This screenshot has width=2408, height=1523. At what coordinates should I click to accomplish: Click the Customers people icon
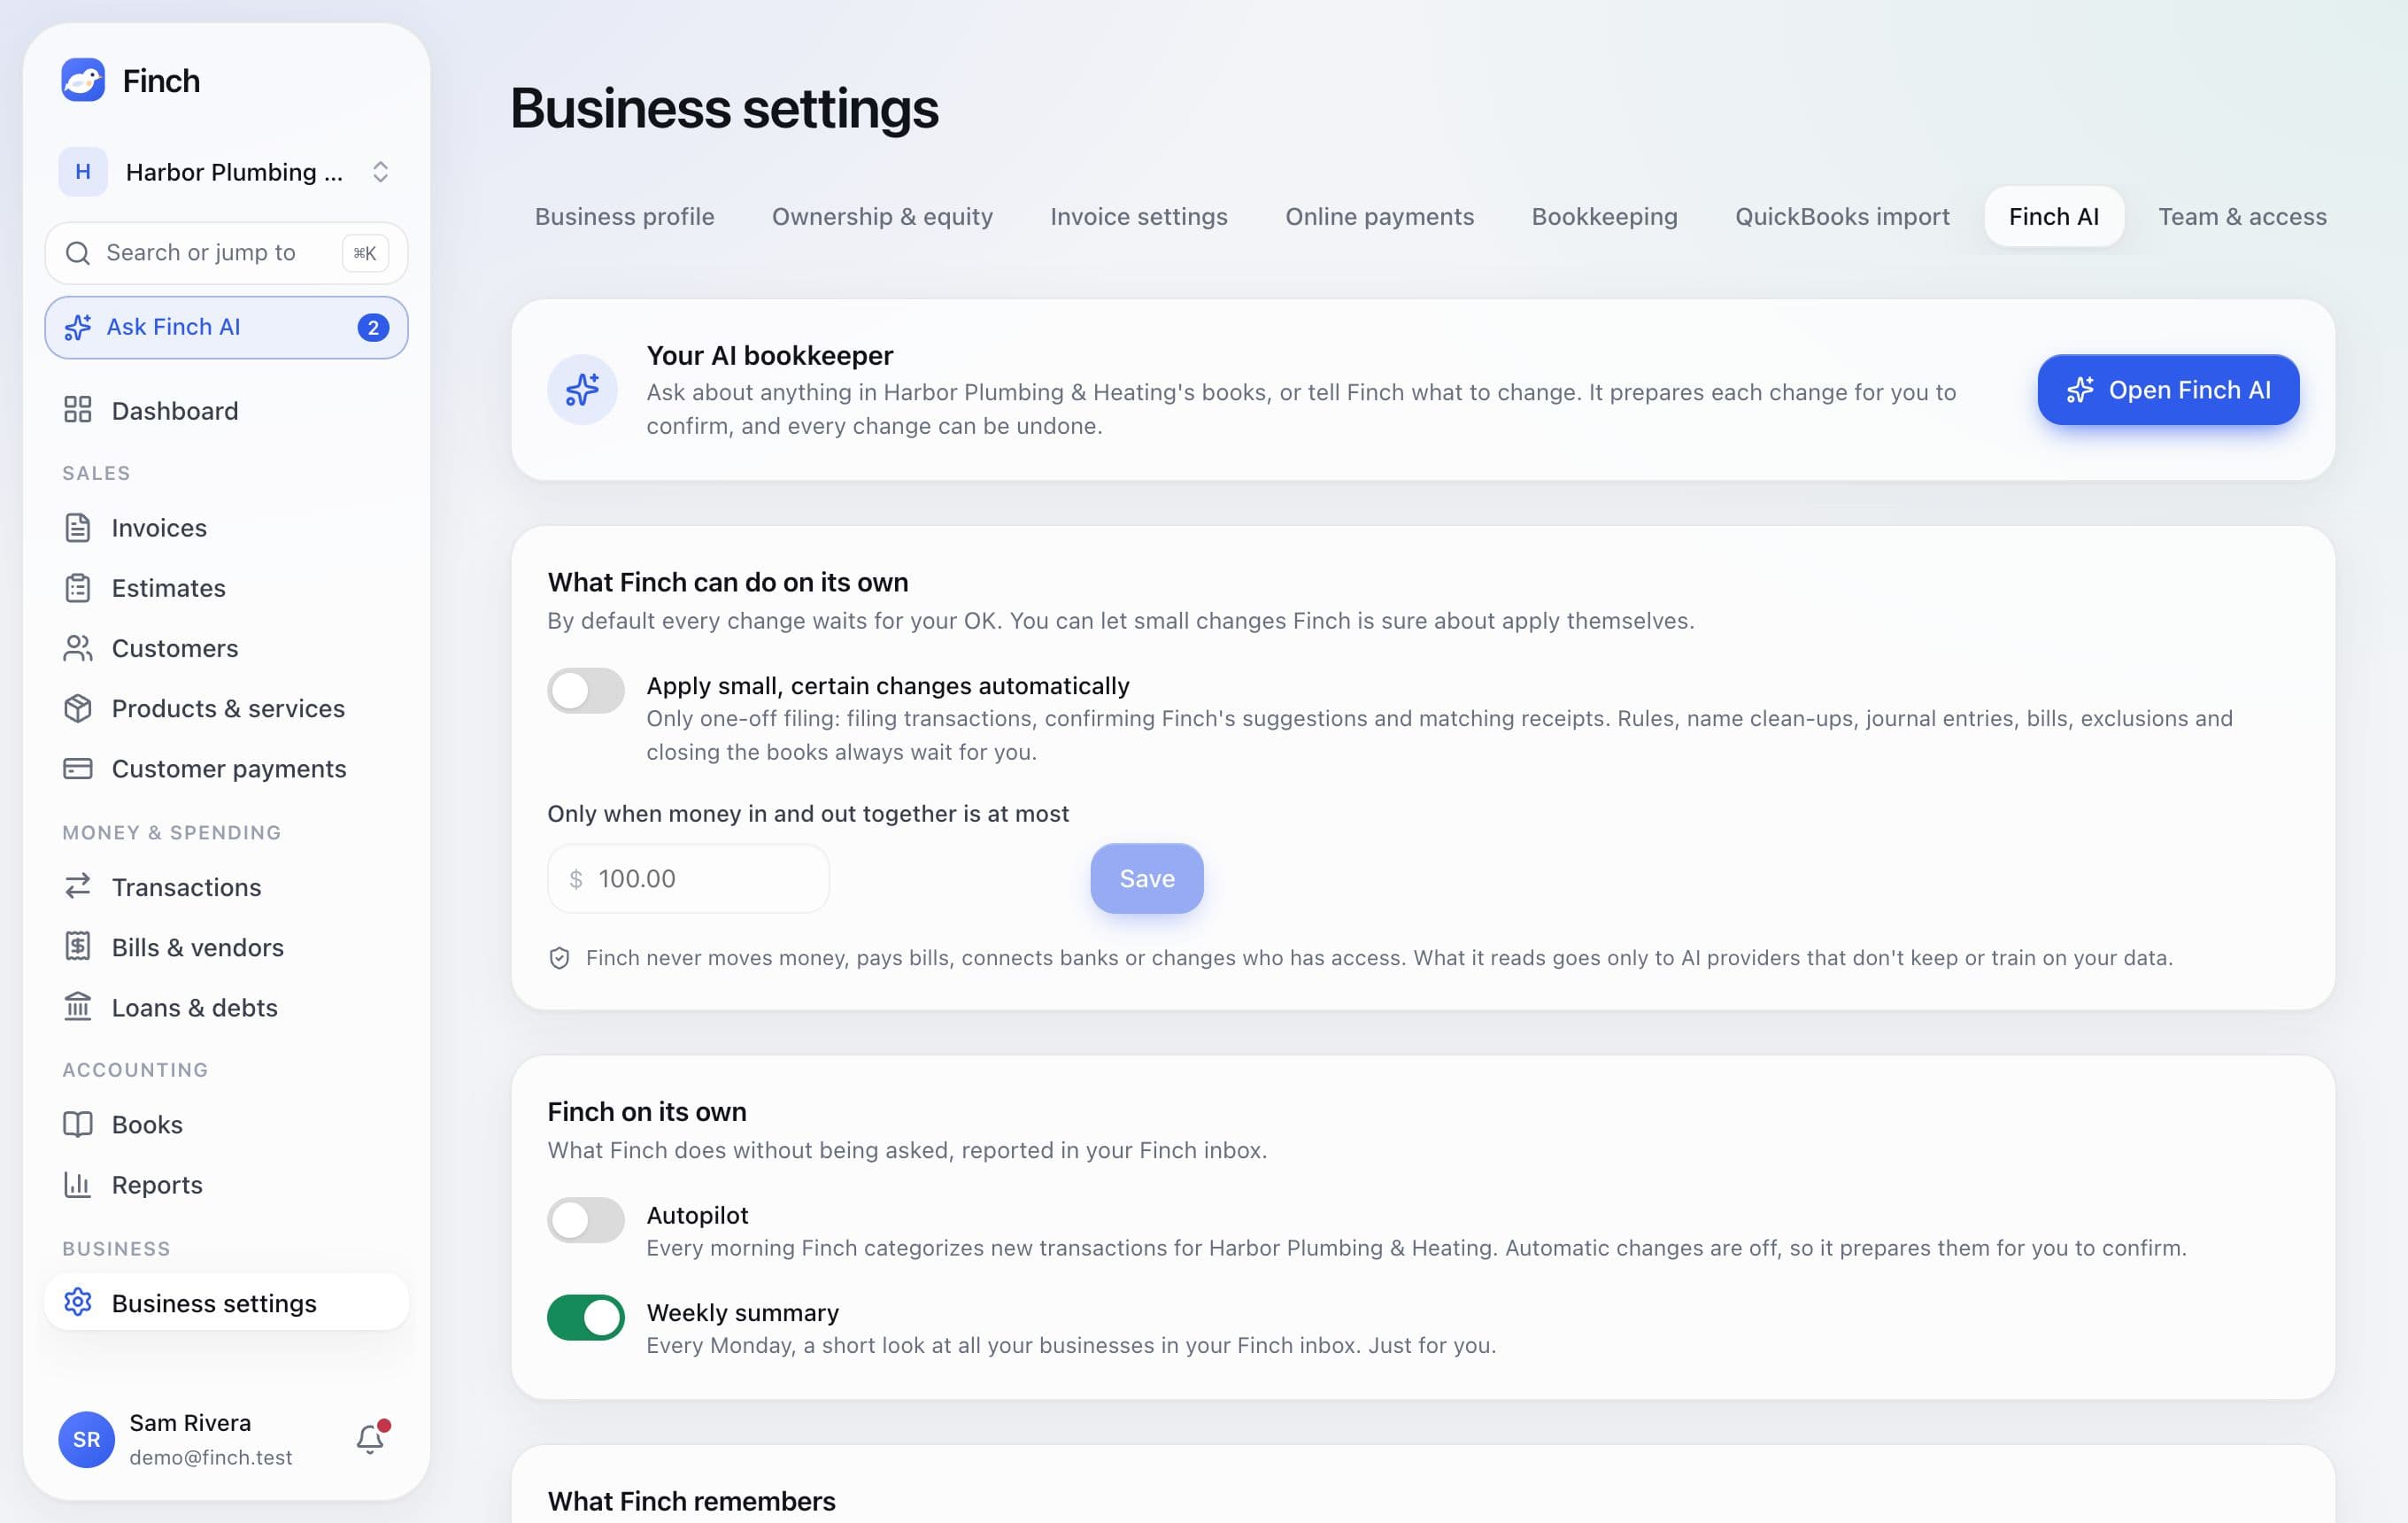click(78, 648)
